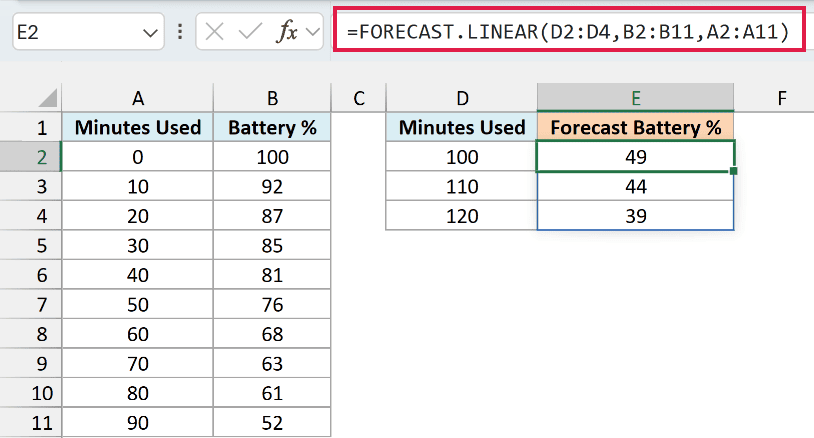
Task: Select row 11 header
Action: click(31, 423)
